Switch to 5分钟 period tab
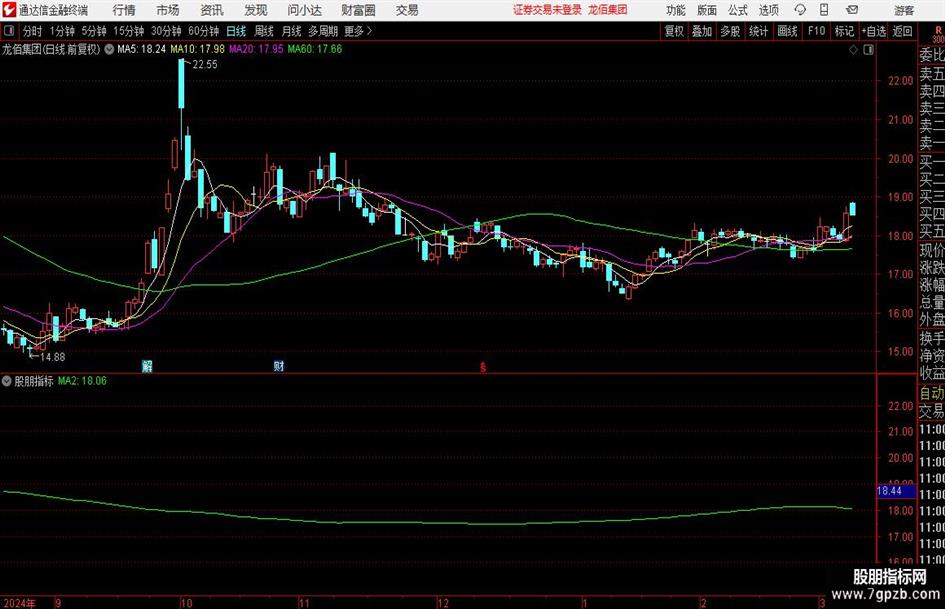This screenshot has width=945, height=609. pos(94,31)
